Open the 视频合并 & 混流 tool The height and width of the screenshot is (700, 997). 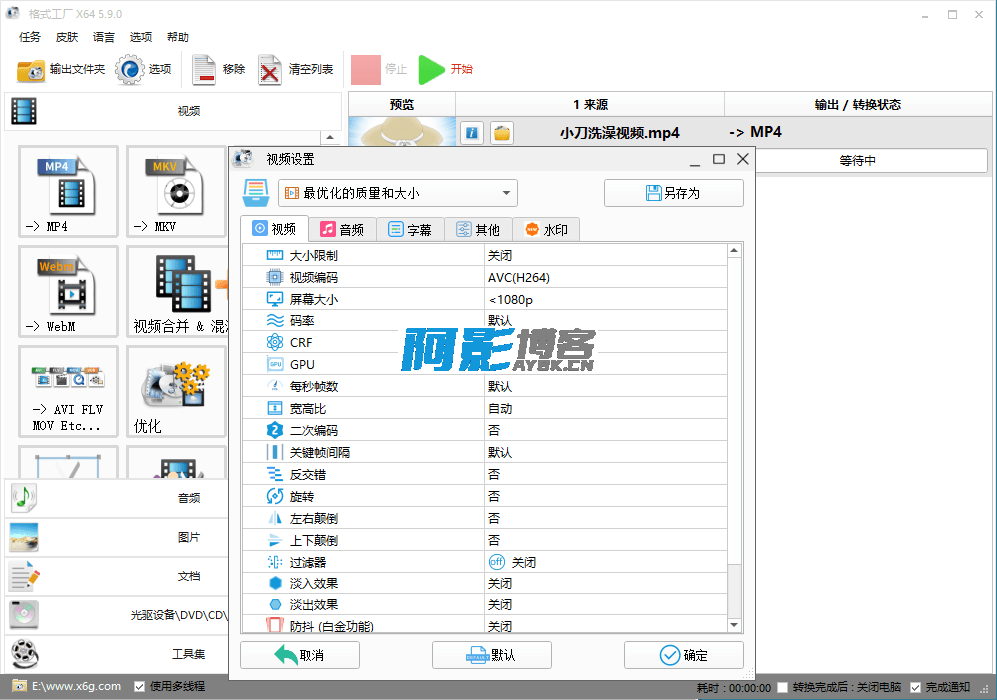pyautogui.click(x=177, y=291)
